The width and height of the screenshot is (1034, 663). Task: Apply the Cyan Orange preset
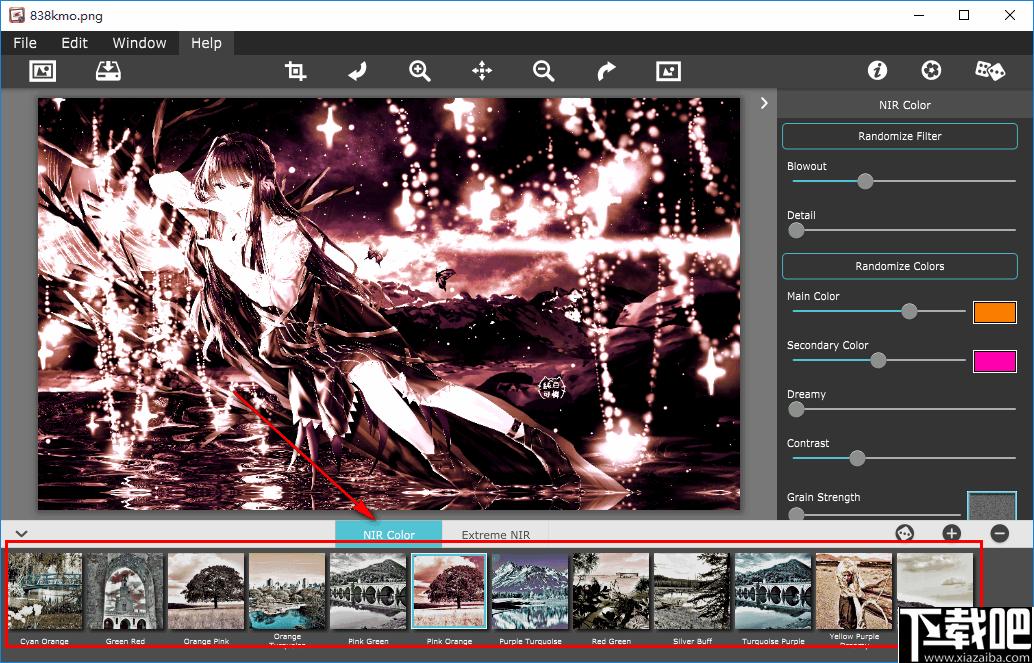point(44,591)
